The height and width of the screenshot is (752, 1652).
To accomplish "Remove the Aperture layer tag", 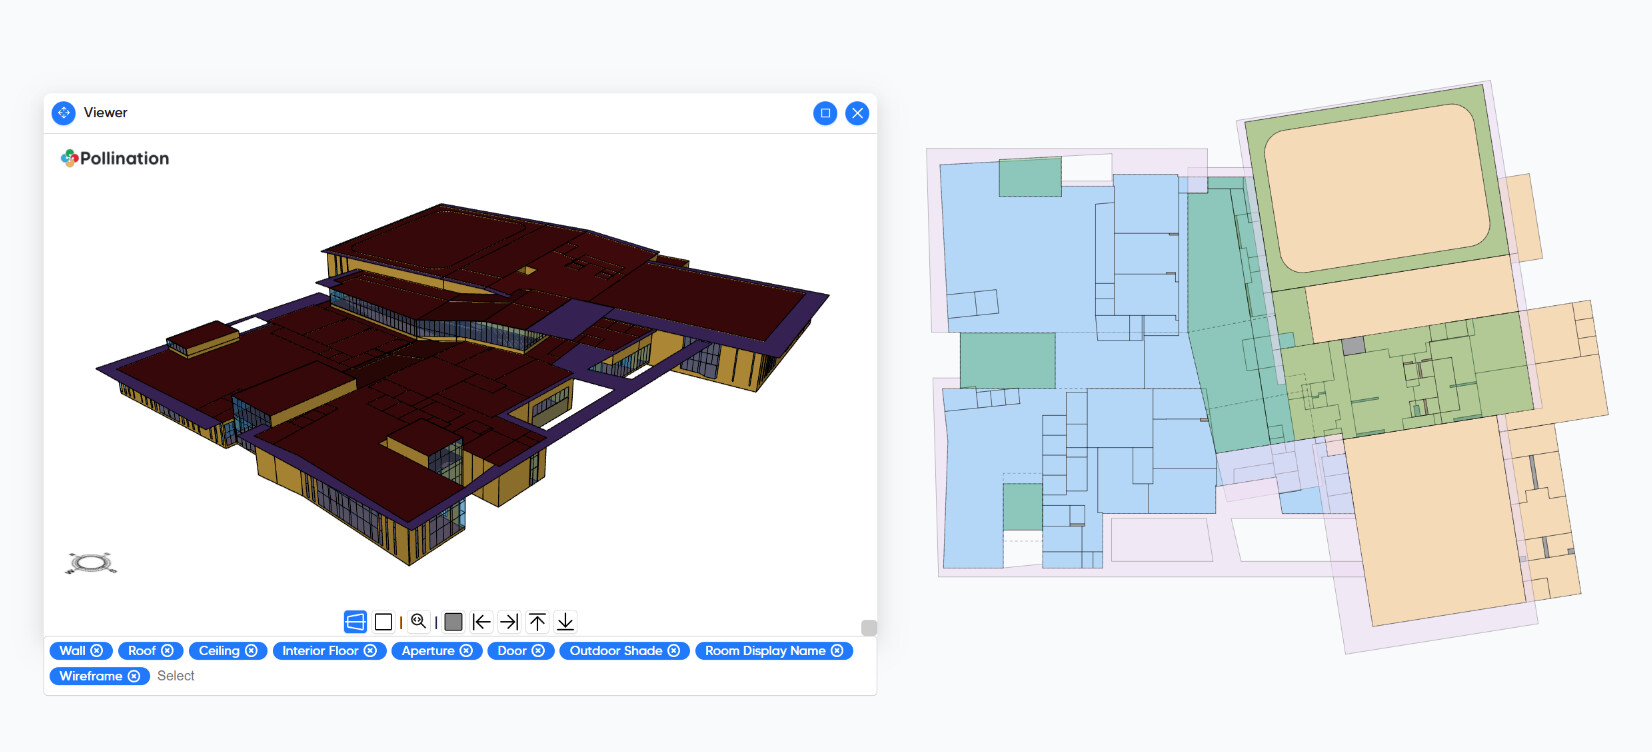I will 466,651.
